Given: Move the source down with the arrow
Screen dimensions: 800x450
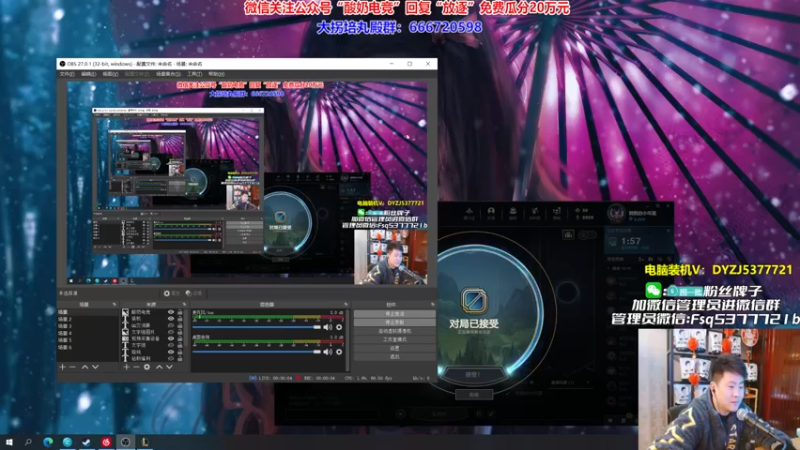Looking at the screenshot, I should pos(169,367).
